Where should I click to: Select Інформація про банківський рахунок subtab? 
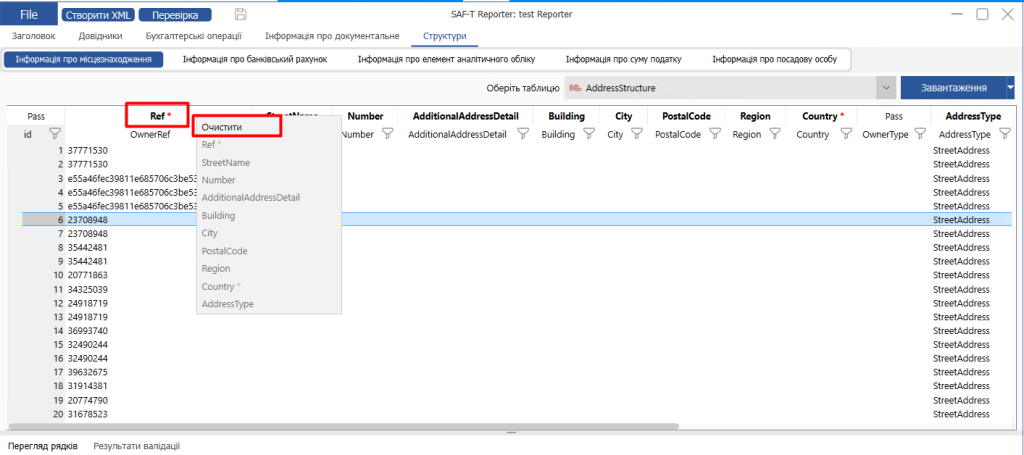(255, 59)
